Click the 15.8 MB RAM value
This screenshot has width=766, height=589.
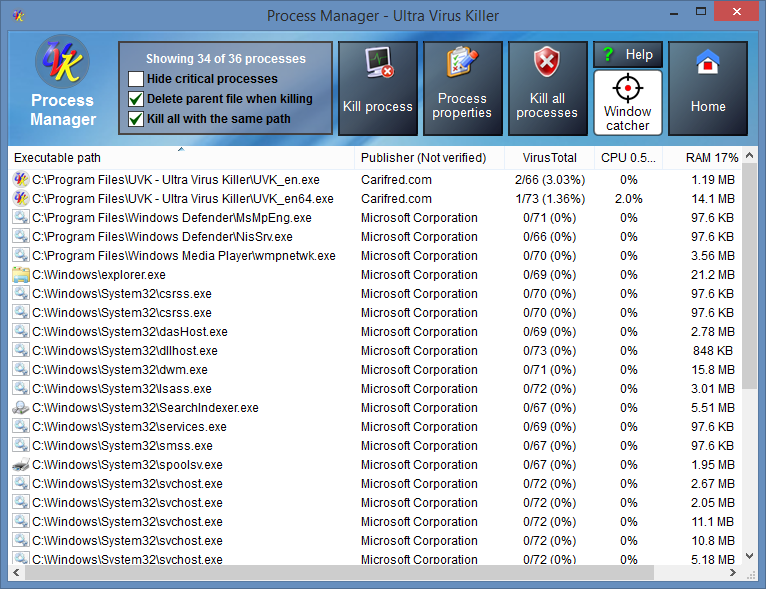coord(713,370)
